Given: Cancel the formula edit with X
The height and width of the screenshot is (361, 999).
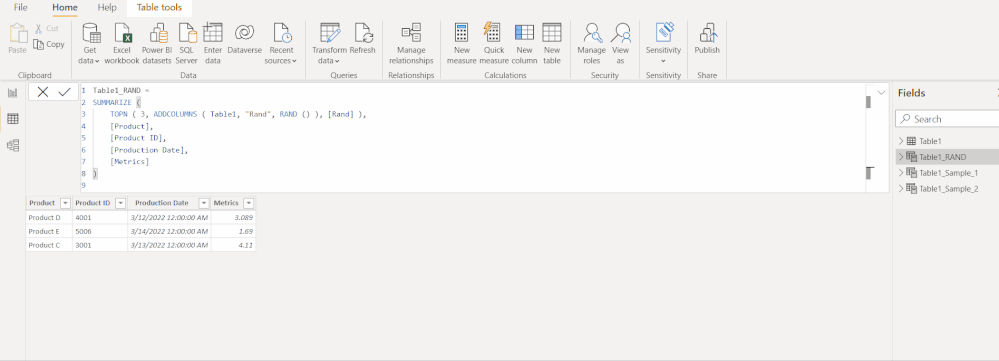Looking at the screenshot, I should click(x=43, y=92).
